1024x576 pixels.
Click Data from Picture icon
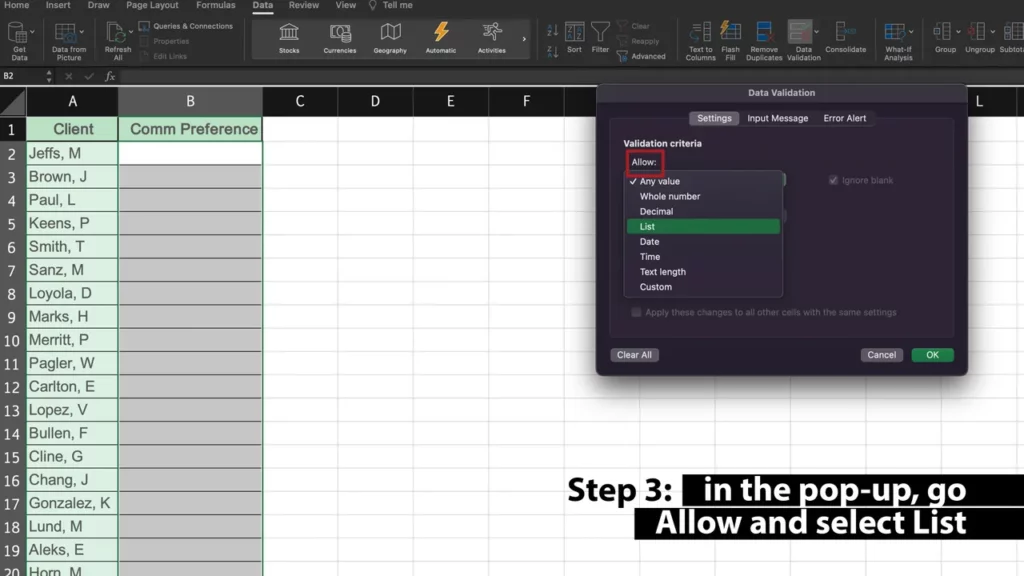pyautogui.click(x=65, y=33)
